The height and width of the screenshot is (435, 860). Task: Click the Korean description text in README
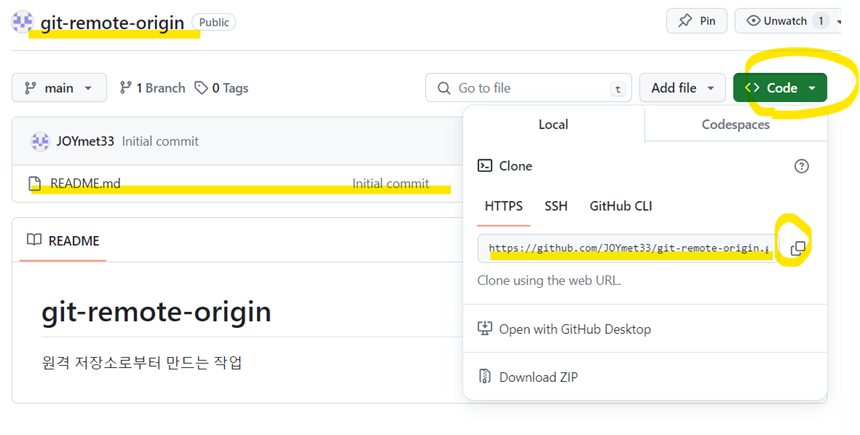tap(142, 363)
